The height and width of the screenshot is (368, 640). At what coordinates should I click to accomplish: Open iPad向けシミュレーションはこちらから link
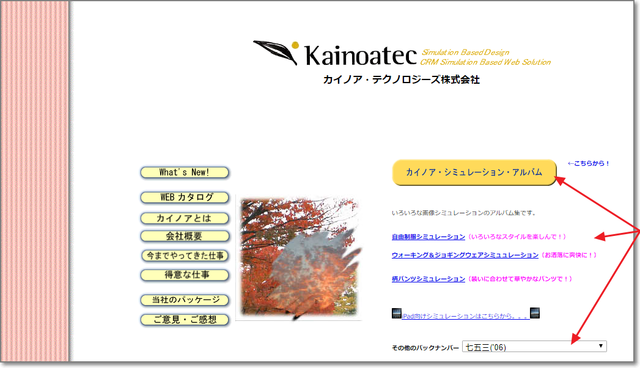click(x=466, y=316)
